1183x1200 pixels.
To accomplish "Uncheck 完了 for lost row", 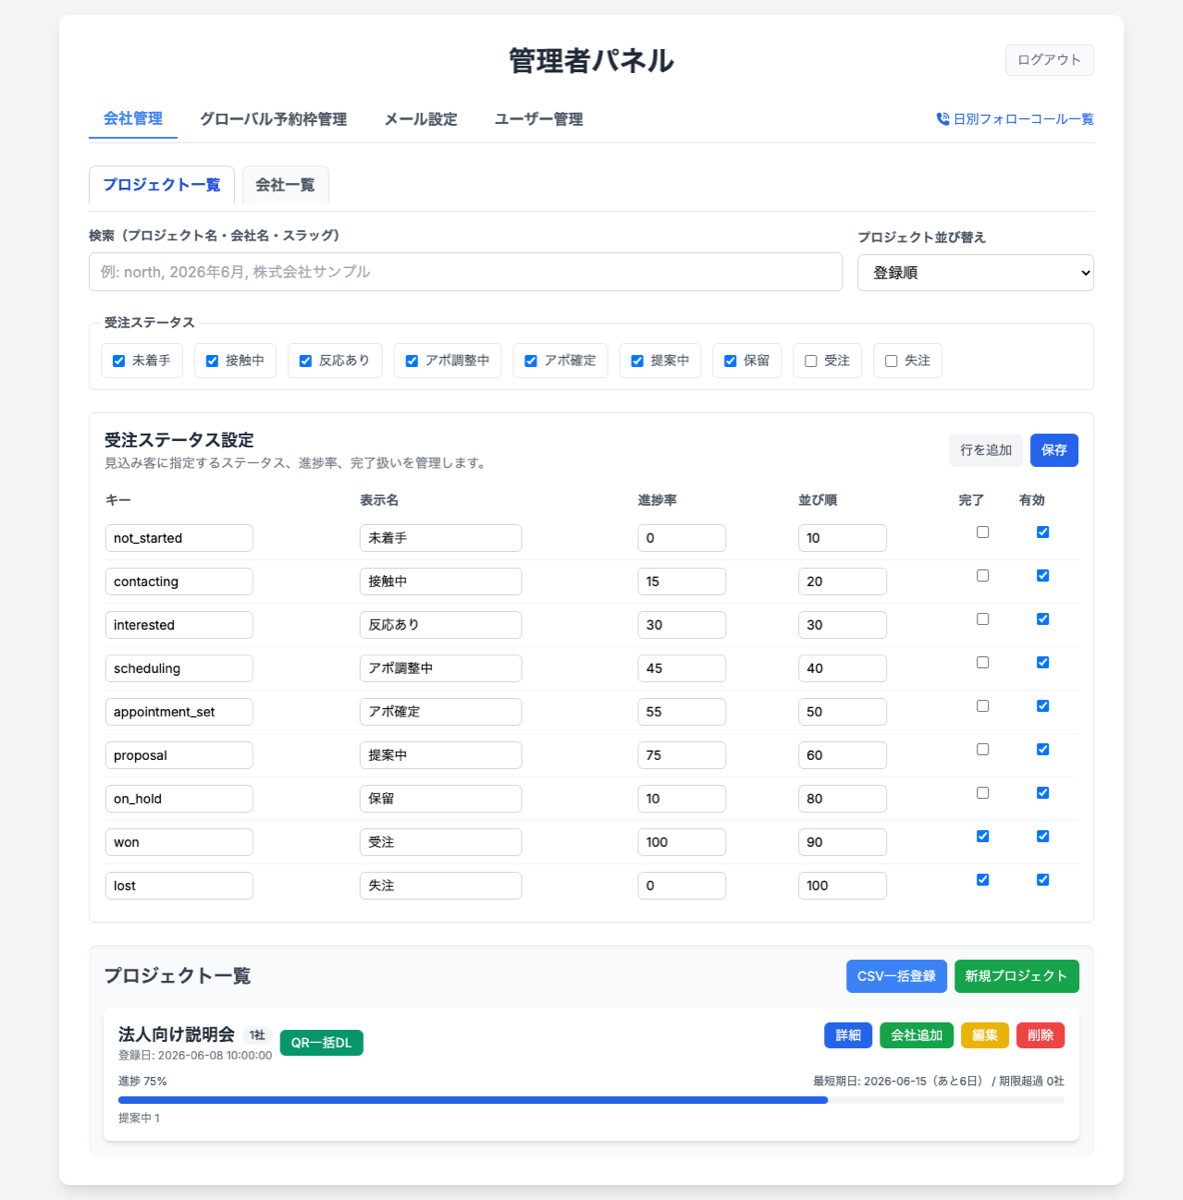I will coord(983,880).
